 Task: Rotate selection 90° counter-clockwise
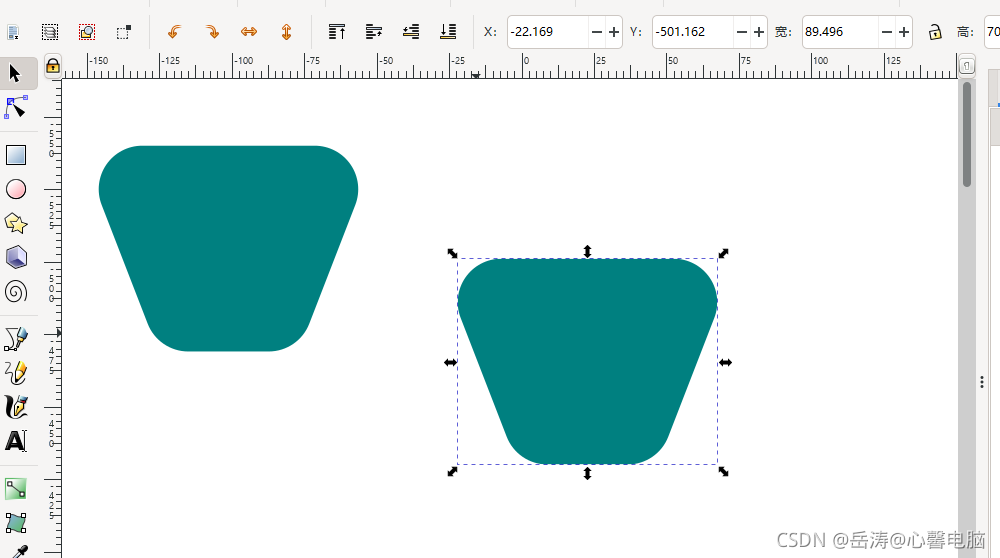pyautogui.click(x=173, y=32)
